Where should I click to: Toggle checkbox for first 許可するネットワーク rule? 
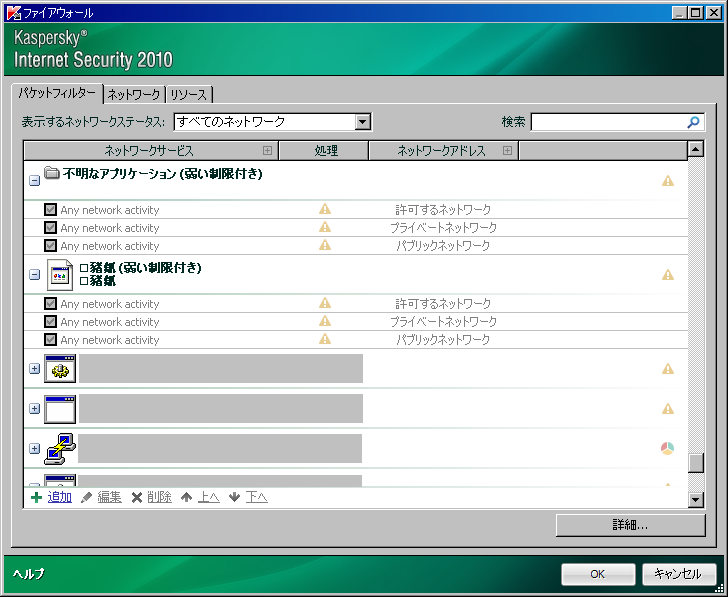[x=51, y=210]
